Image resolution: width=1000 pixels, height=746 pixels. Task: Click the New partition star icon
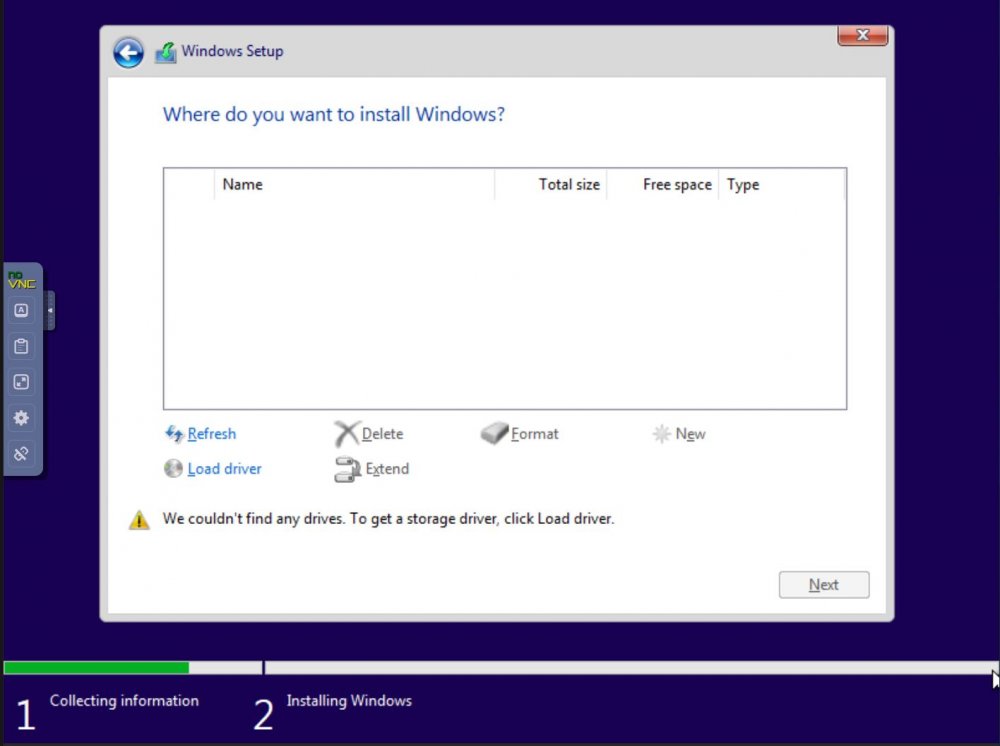pyautogui.click(x=661, y=434)
